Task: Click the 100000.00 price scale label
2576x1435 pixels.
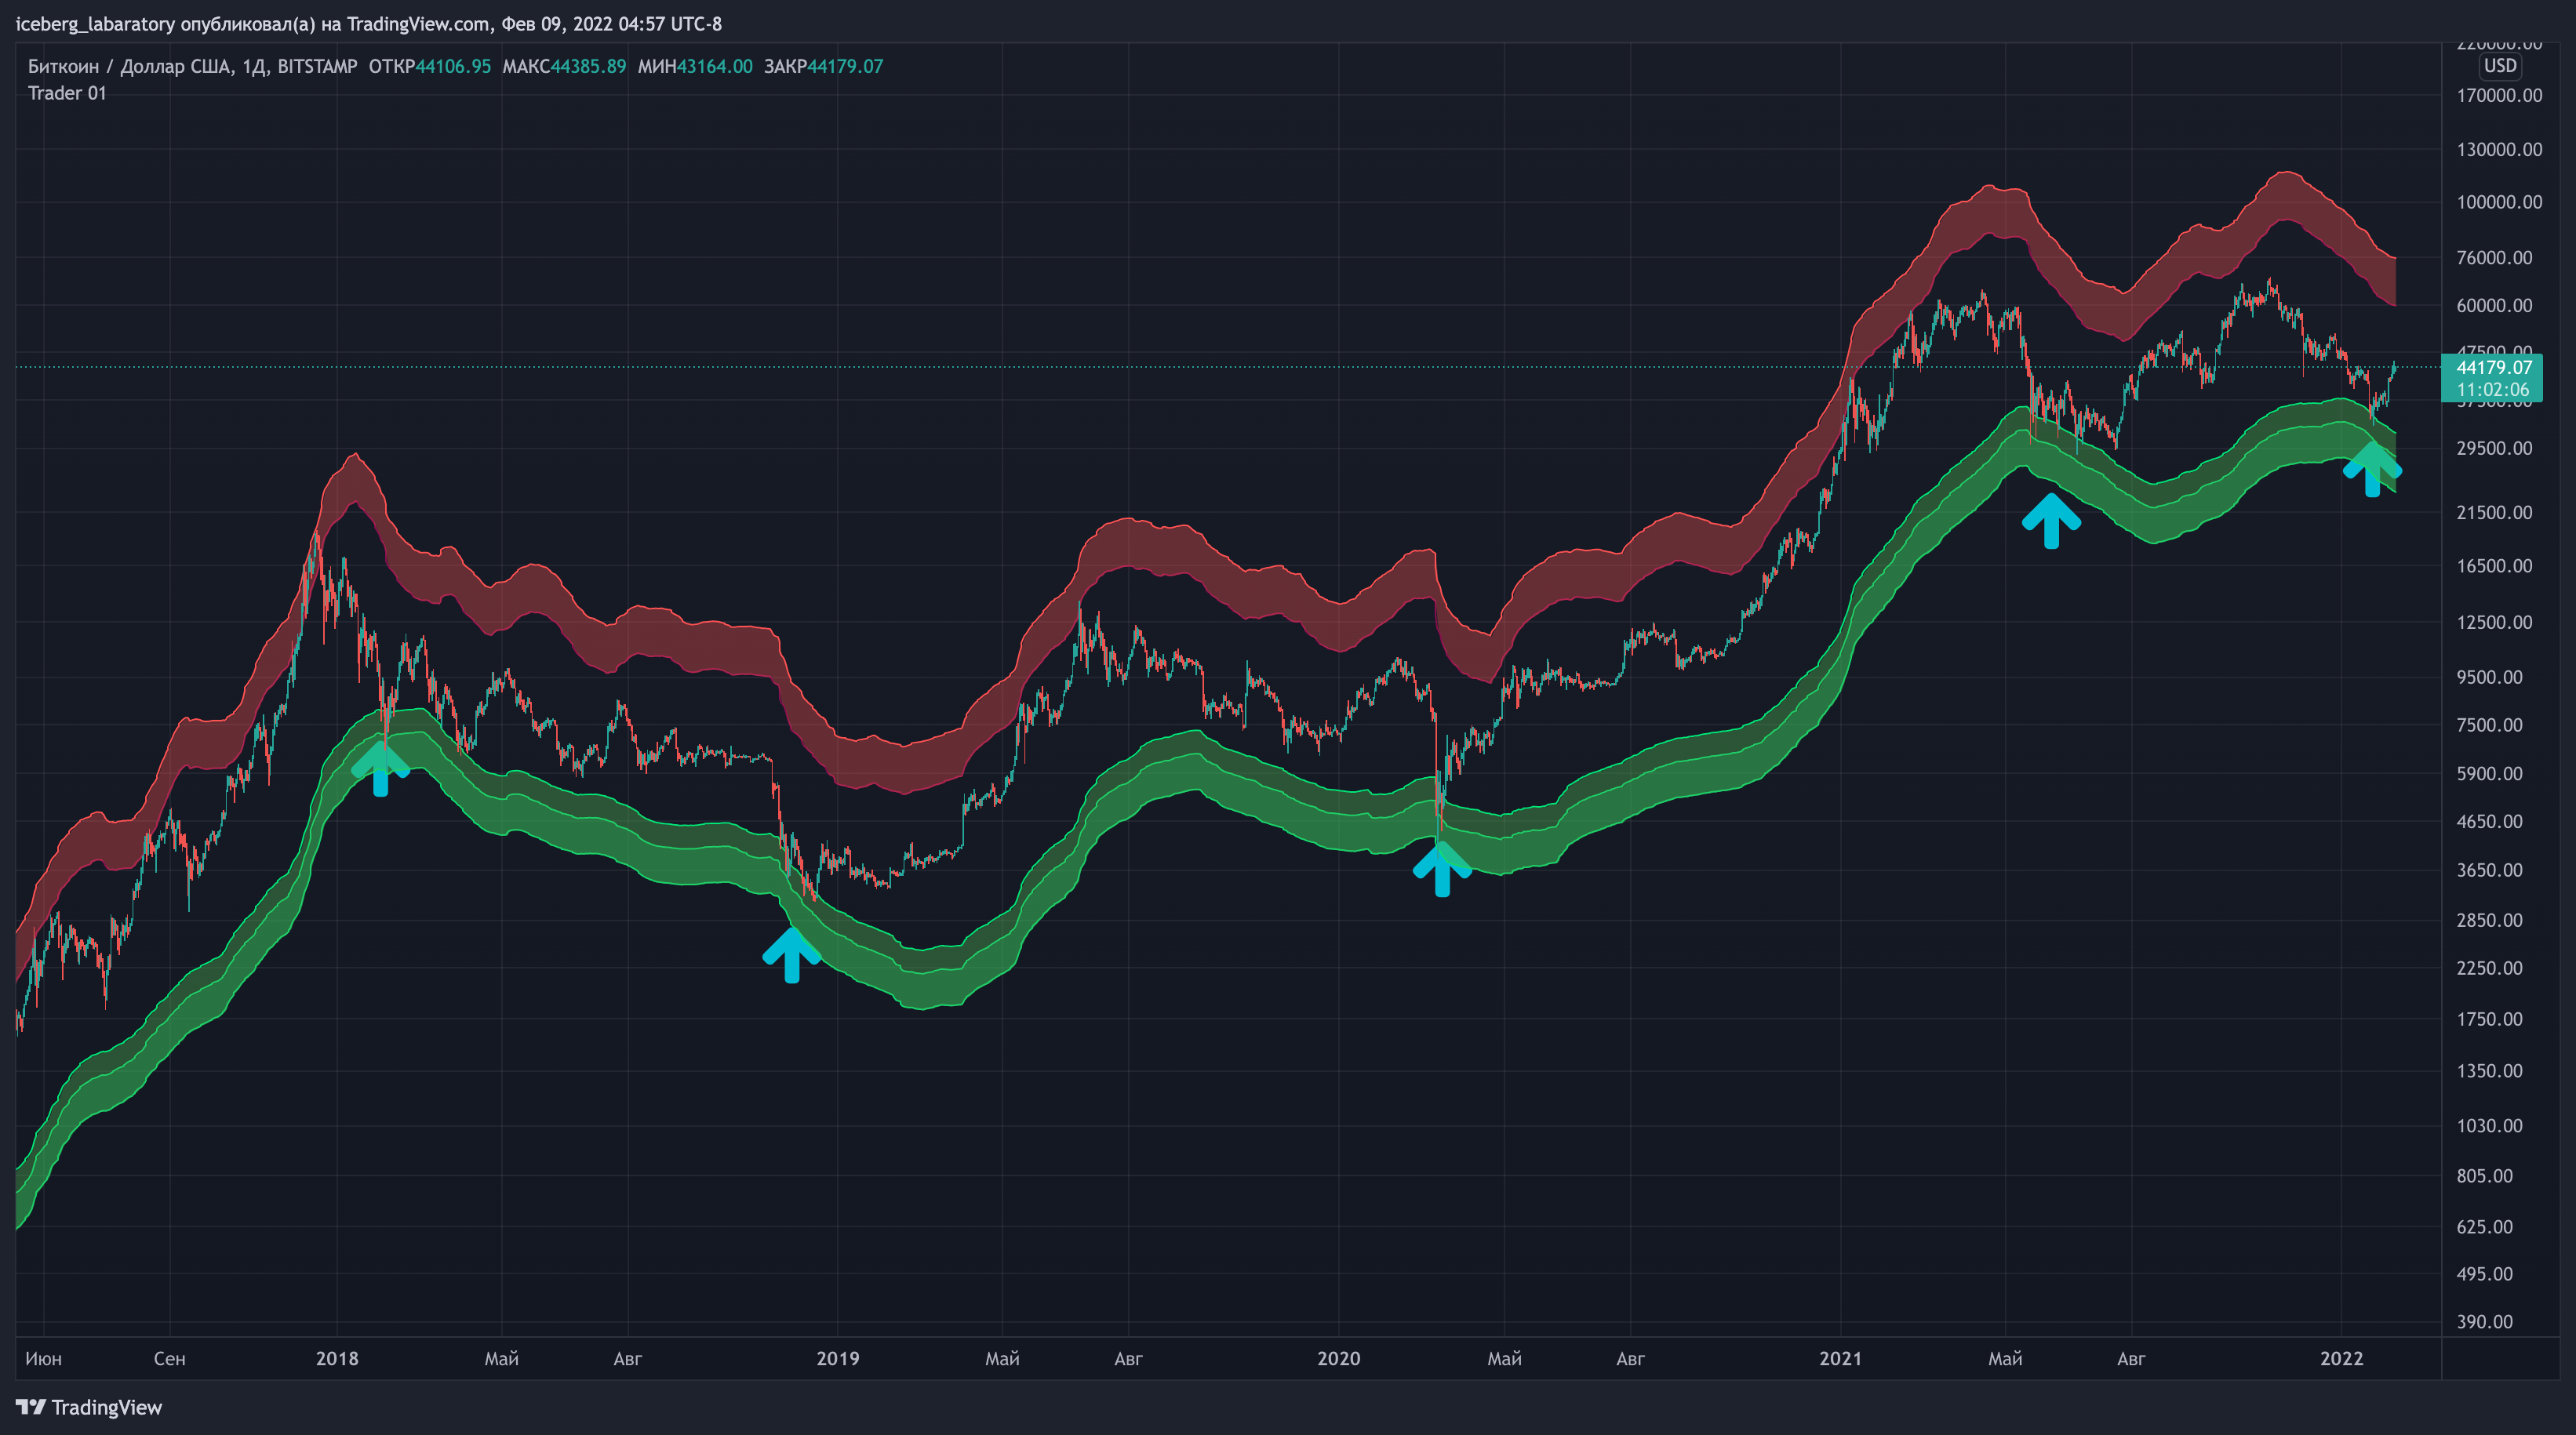Action: coord(2498,202)
